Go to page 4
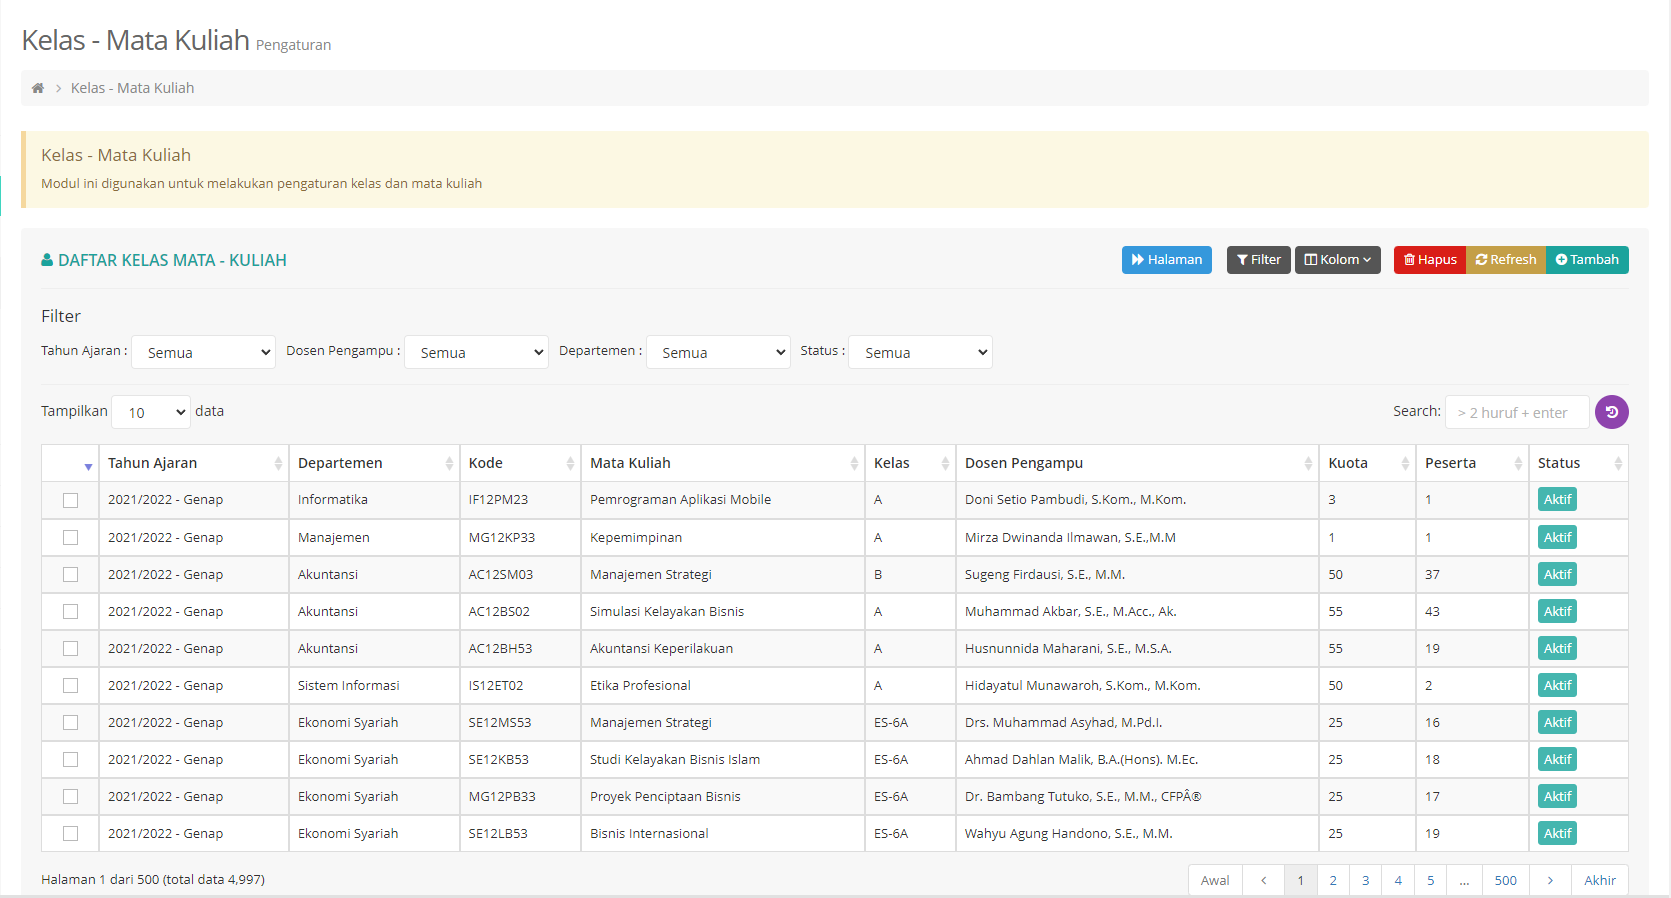Viewport: 1671px width, 898px height. click(x=1398, y=880)
